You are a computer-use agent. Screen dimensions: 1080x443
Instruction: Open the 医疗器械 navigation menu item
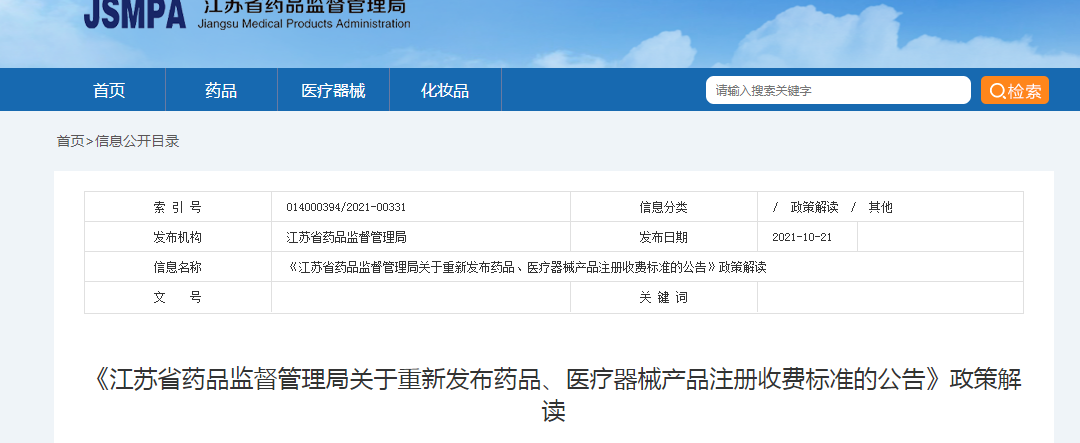pyautogui.click(x=333, y=90)
